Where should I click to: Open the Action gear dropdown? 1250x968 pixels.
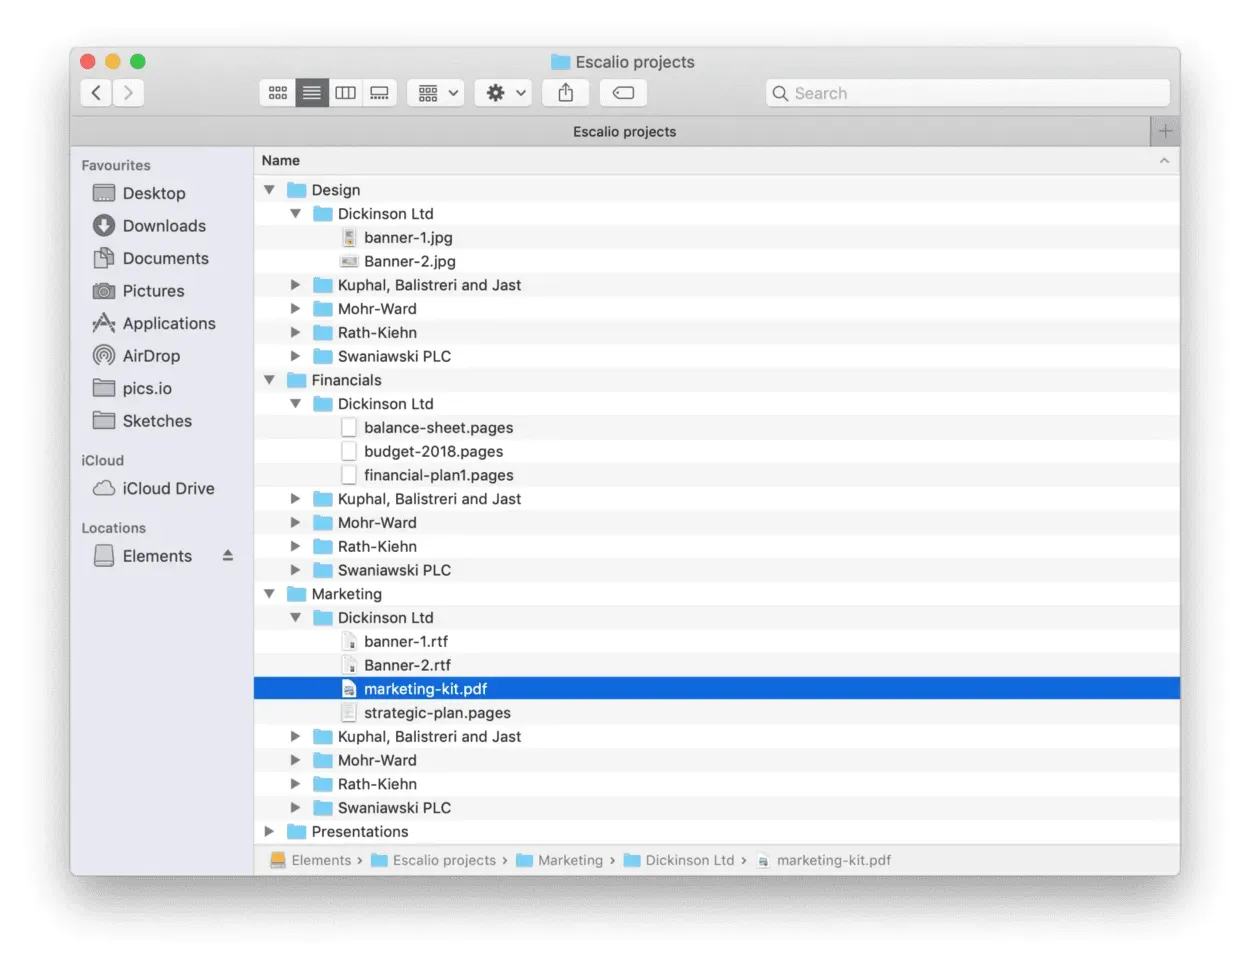tap(502, 92)
